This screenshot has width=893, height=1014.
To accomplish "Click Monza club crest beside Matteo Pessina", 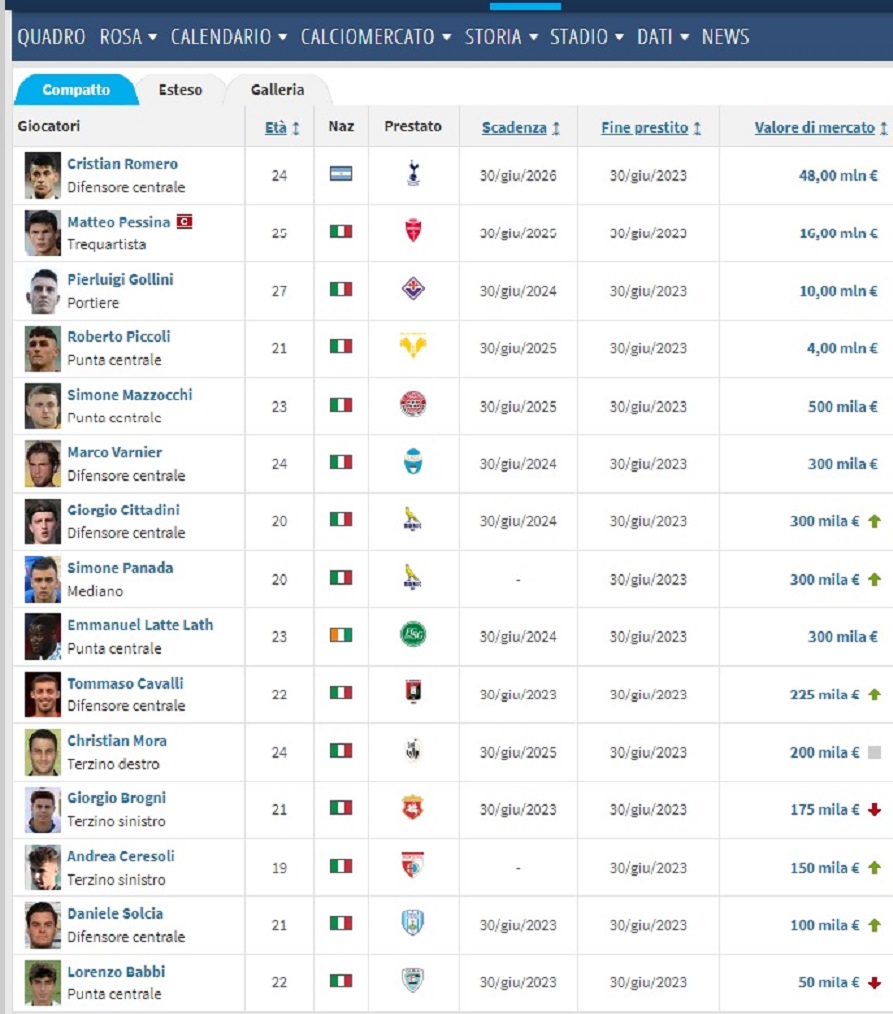I will click(413, 232).
